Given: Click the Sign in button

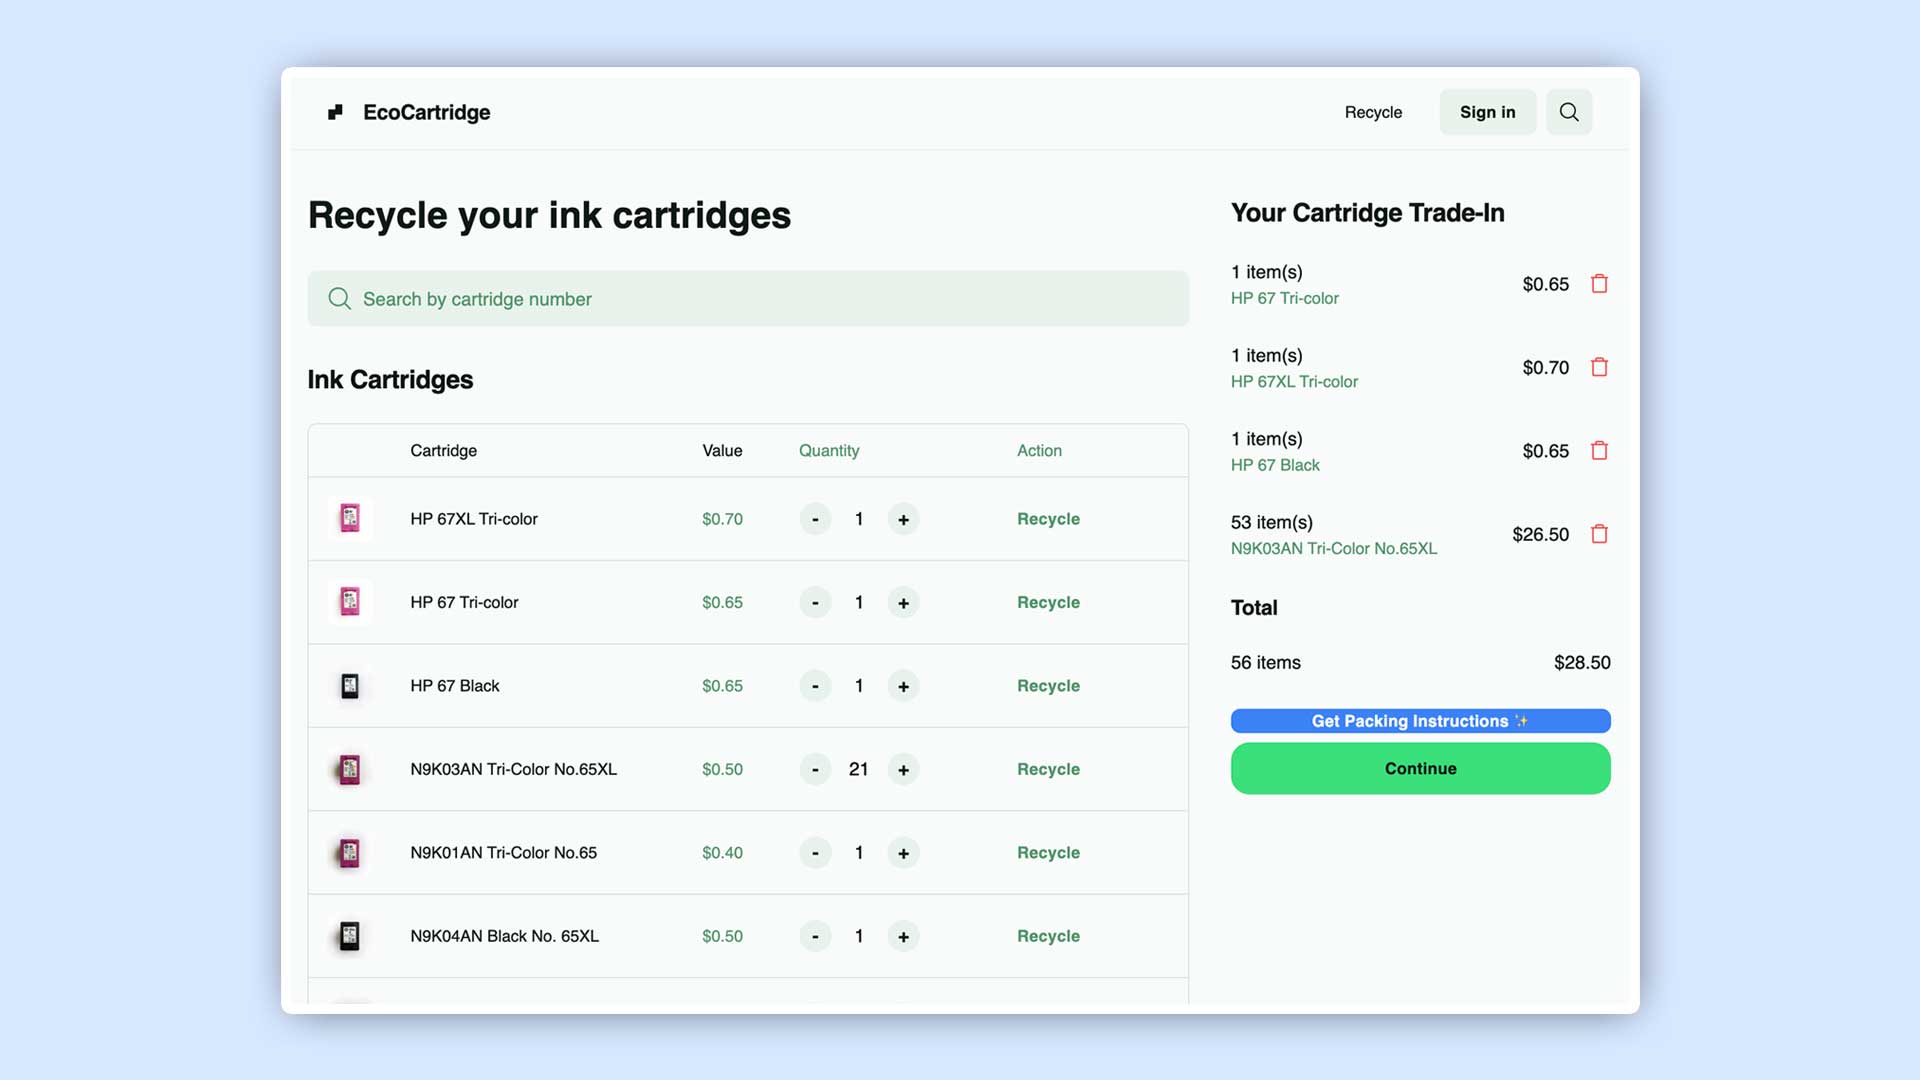Looking at the screenshot, I should pos(1487,112).
